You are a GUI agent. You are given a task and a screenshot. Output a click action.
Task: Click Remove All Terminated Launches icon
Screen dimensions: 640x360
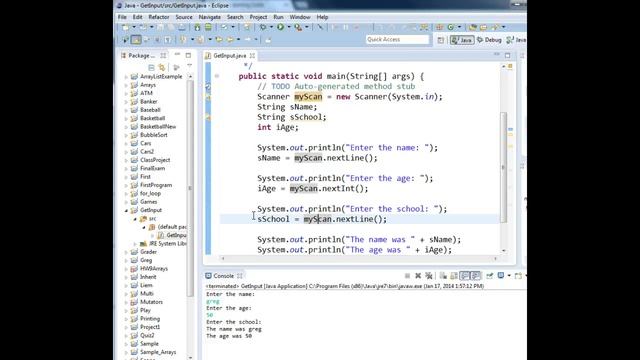tap(429, 276)
